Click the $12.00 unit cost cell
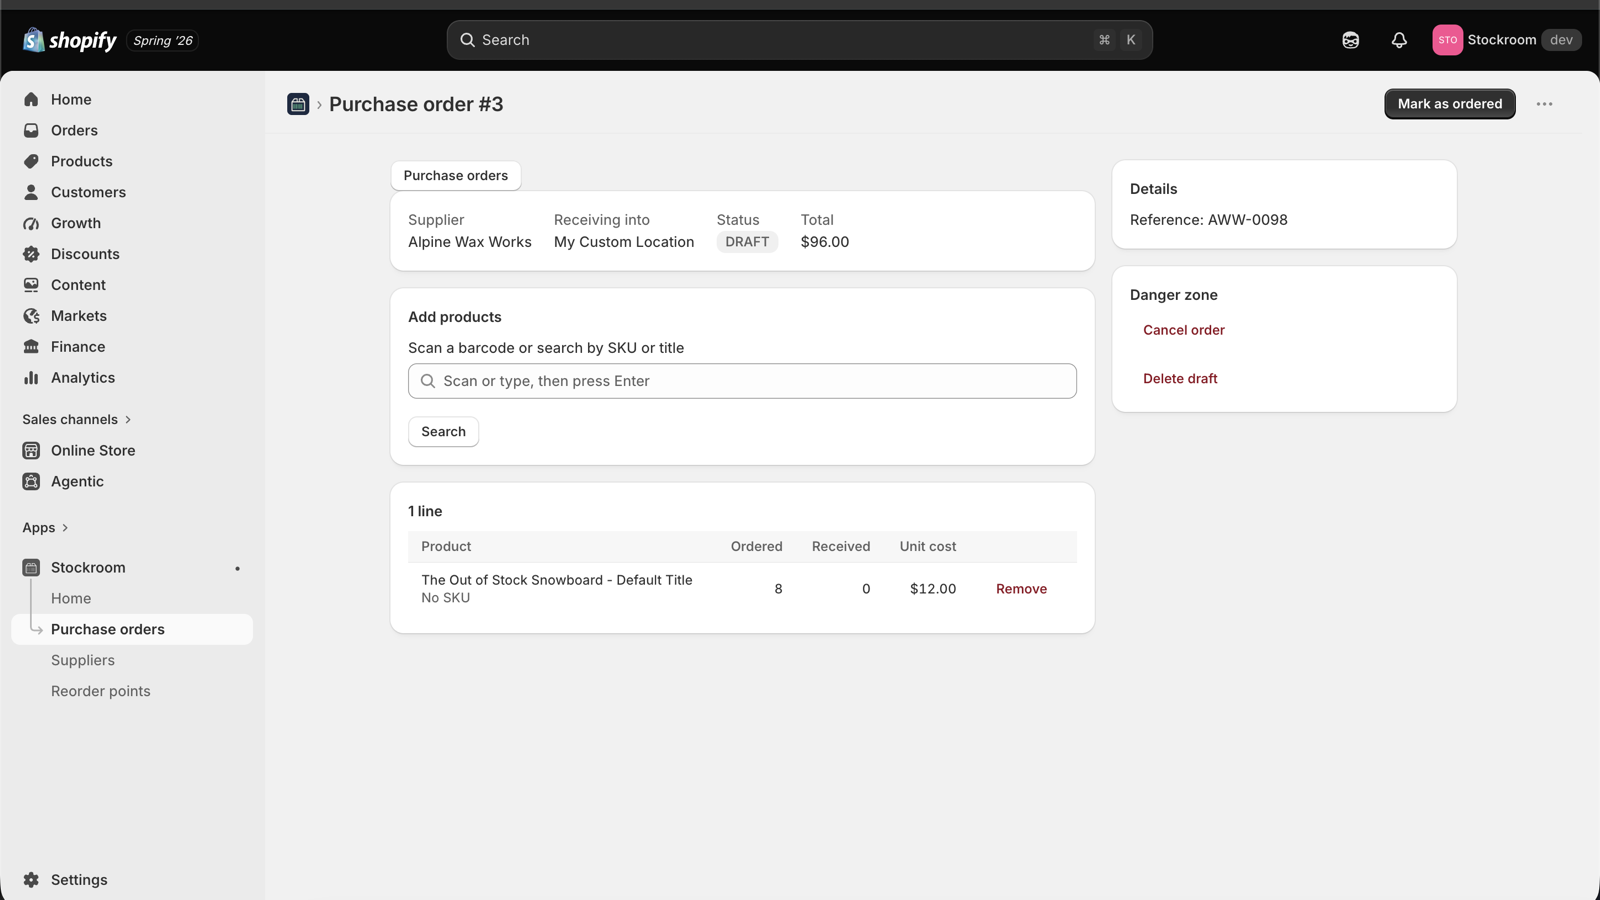This screenshot has width=1600, height=900. 933,589
